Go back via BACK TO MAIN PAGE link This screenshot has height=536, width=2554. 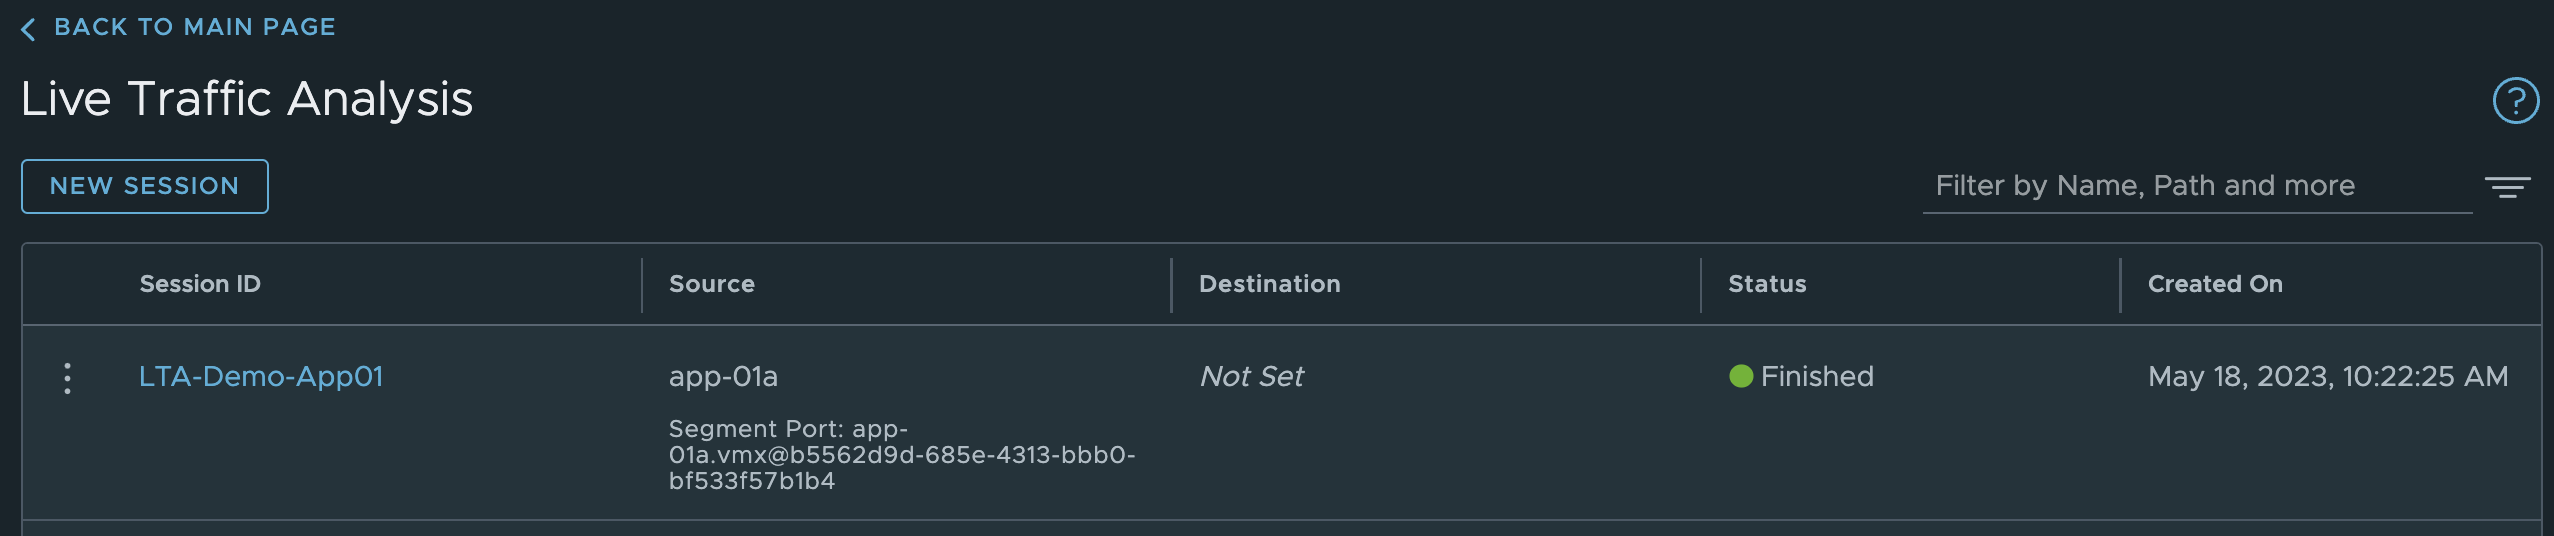pos(194,27)
